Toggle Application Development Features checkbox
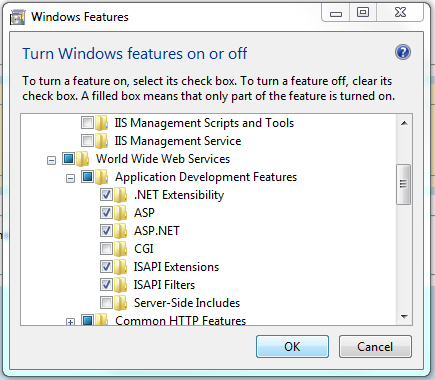This screenshot has width=435, height=380. coord(87,177)
